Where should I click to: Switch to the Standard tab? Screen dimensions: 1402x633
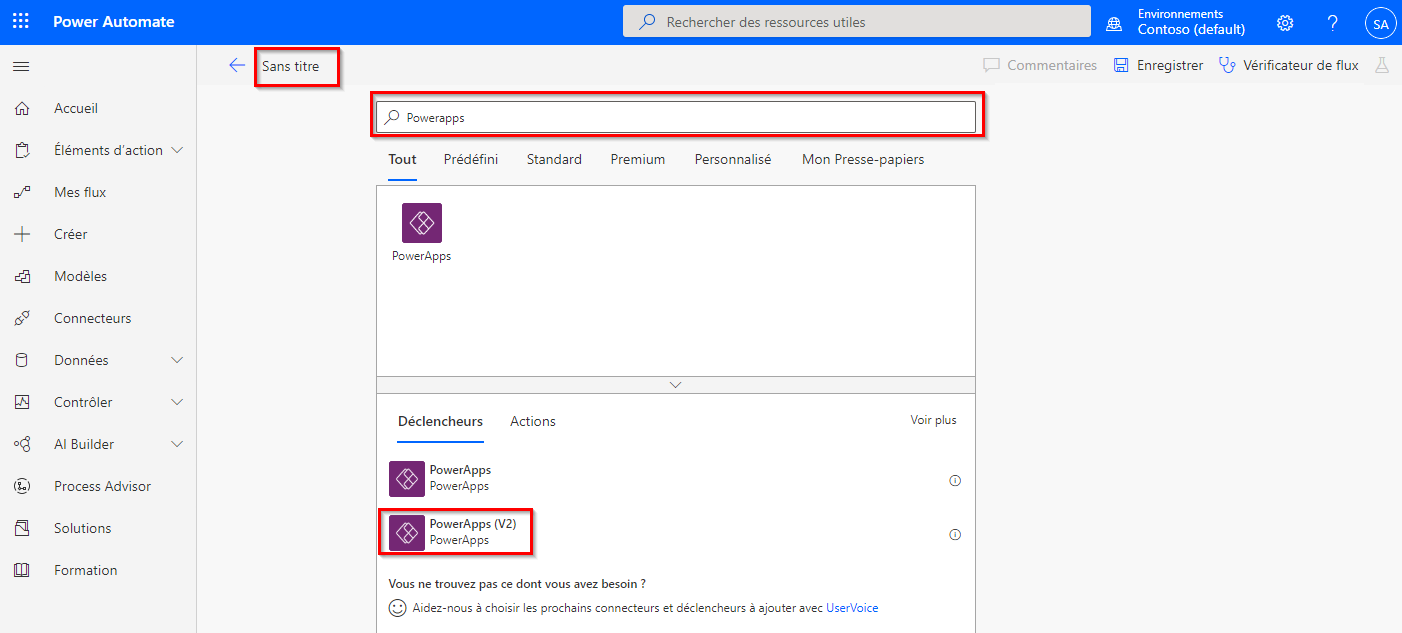click(554, 160)
